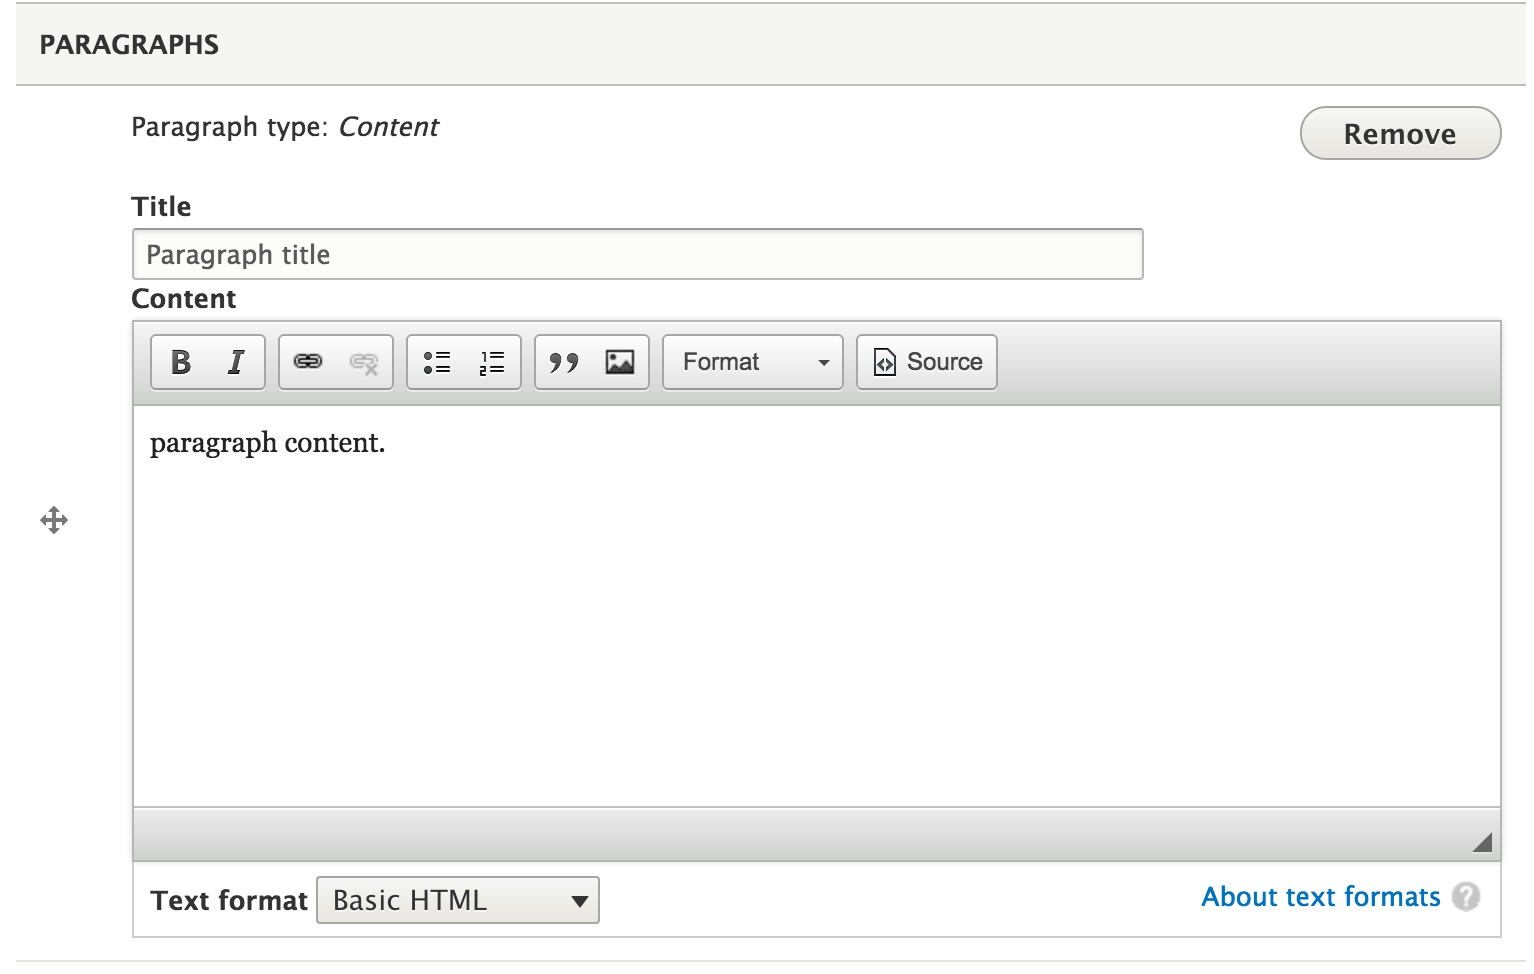Click the PARAGRAPHS section header

(129, 45)
